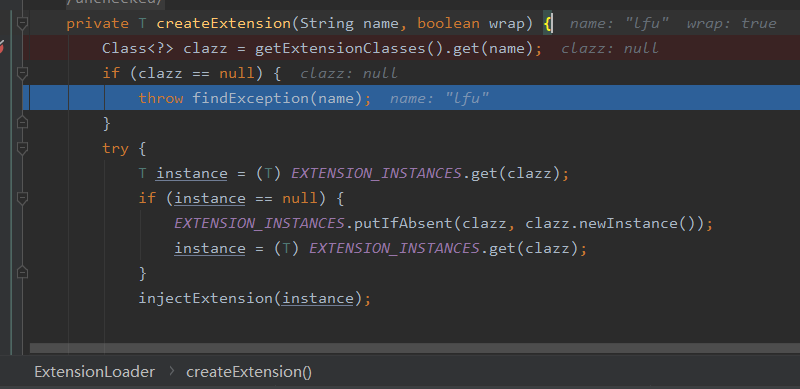Click fold-end marker after the throw statement

[x=22, y=123]
